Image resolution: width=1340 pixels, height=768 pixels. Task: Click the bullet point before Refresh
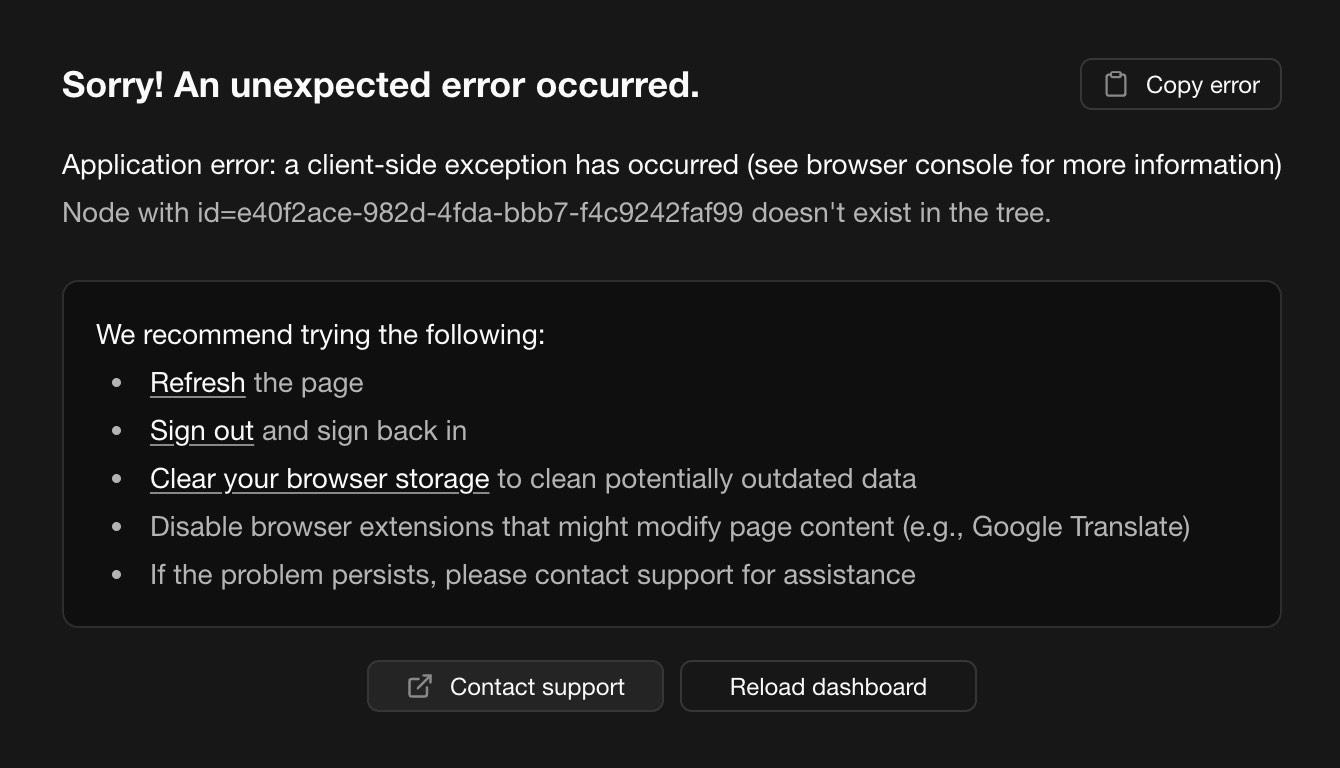point(118,383)
